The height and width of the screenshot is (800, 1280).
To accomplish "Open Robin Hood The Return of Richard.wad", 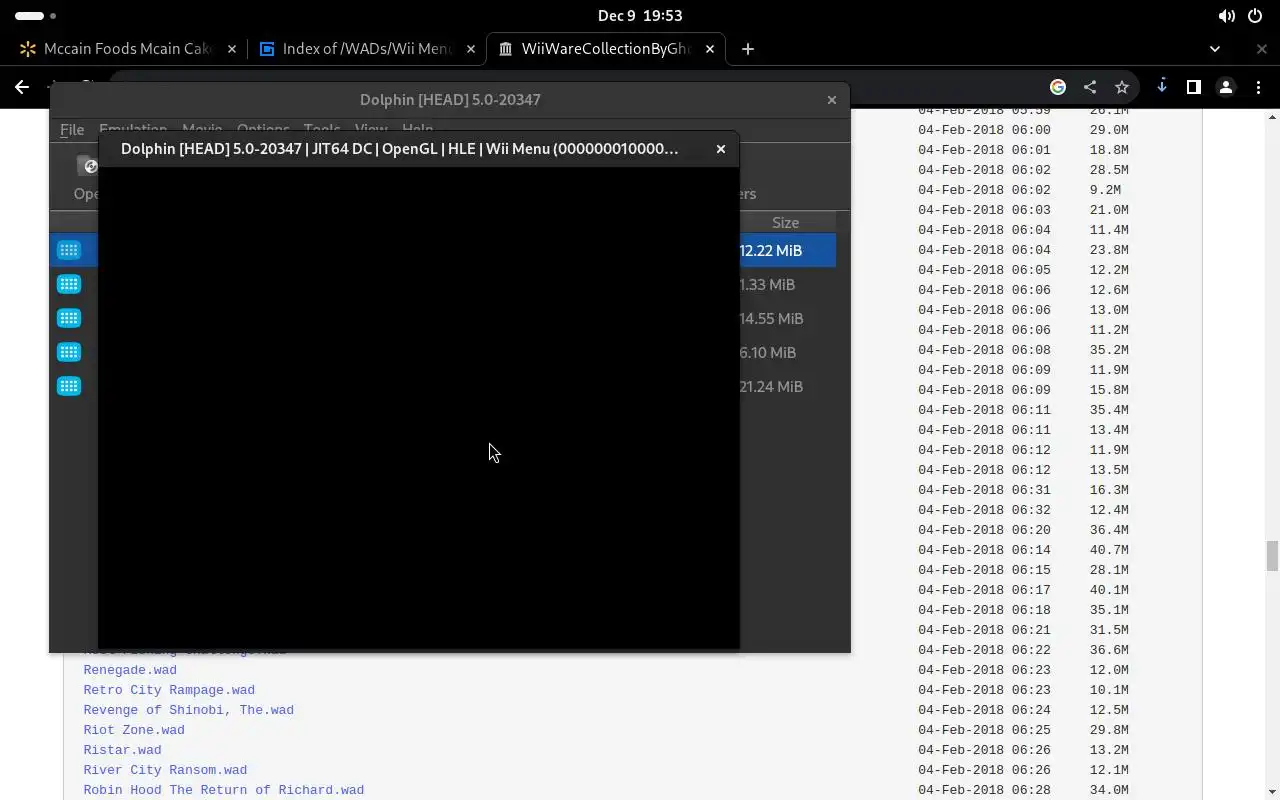I will (x=223, y=790).
